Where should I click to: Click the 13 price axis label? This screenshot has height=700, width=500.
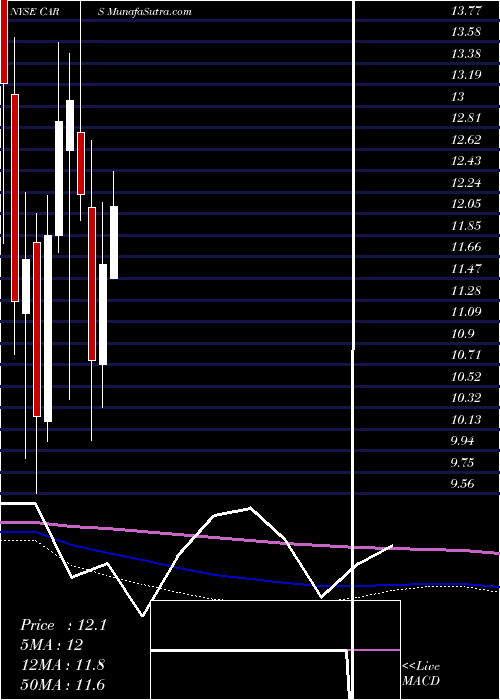[458, 97]
